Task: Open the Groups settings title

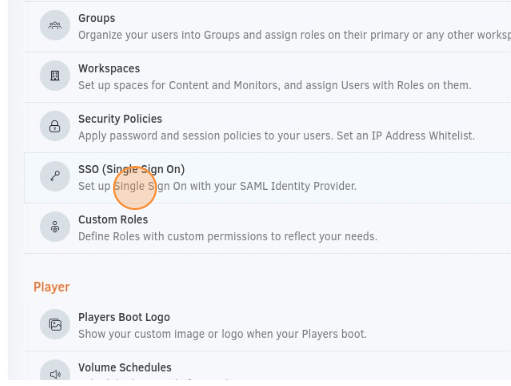Action: point(97,18)
